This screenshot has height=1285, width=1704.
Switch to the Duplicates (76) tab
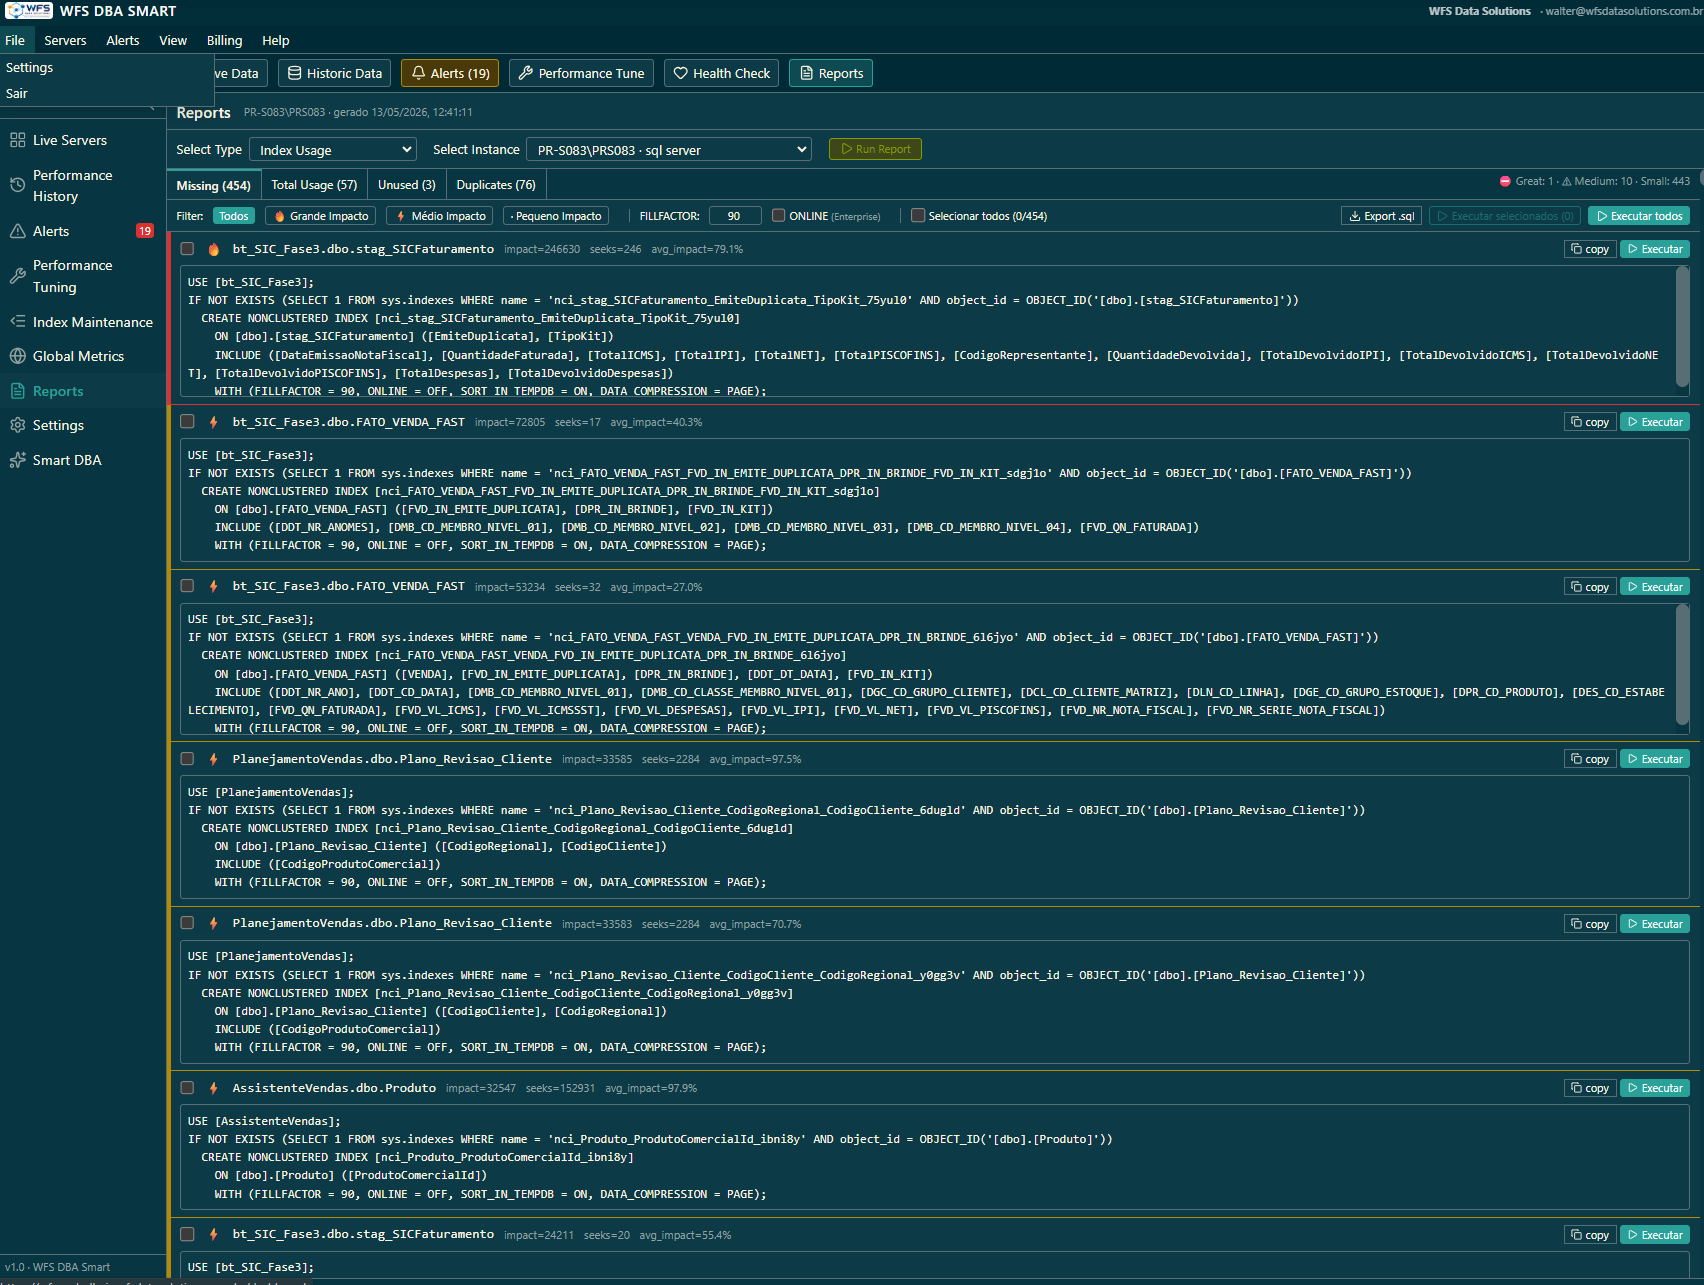(x=496, y=185)
